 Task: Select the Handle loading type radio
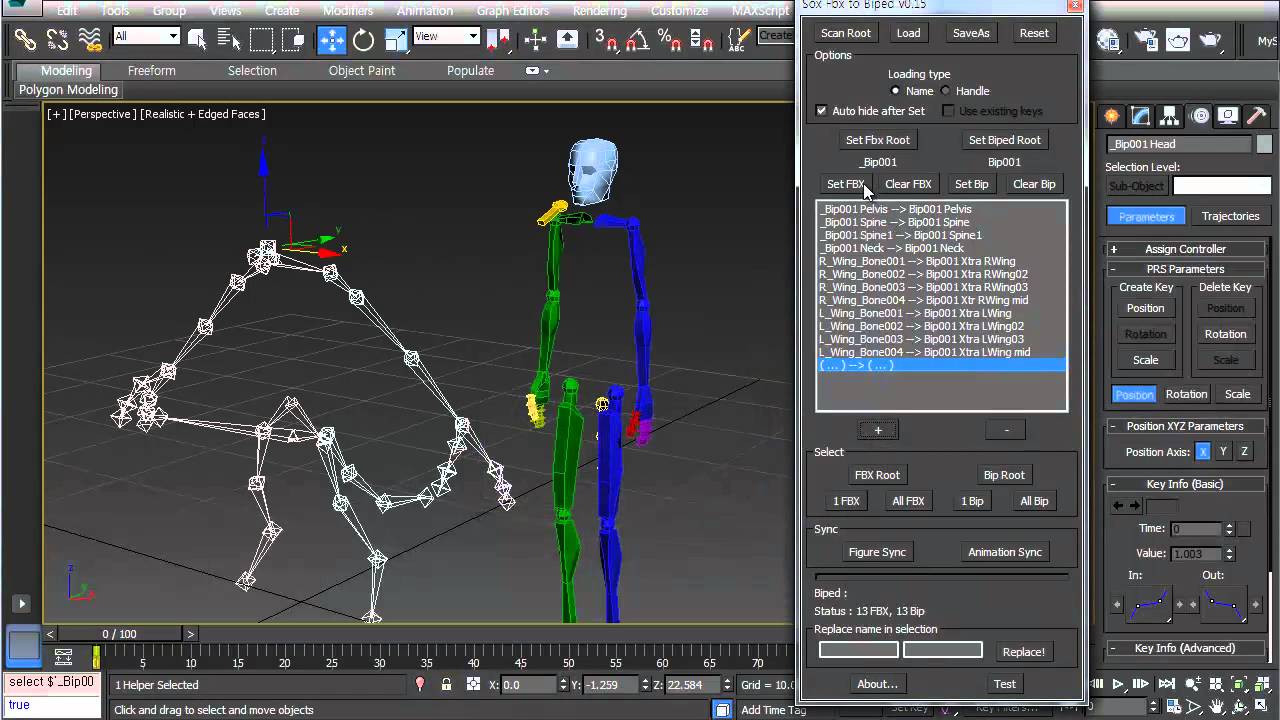point(945,91)
